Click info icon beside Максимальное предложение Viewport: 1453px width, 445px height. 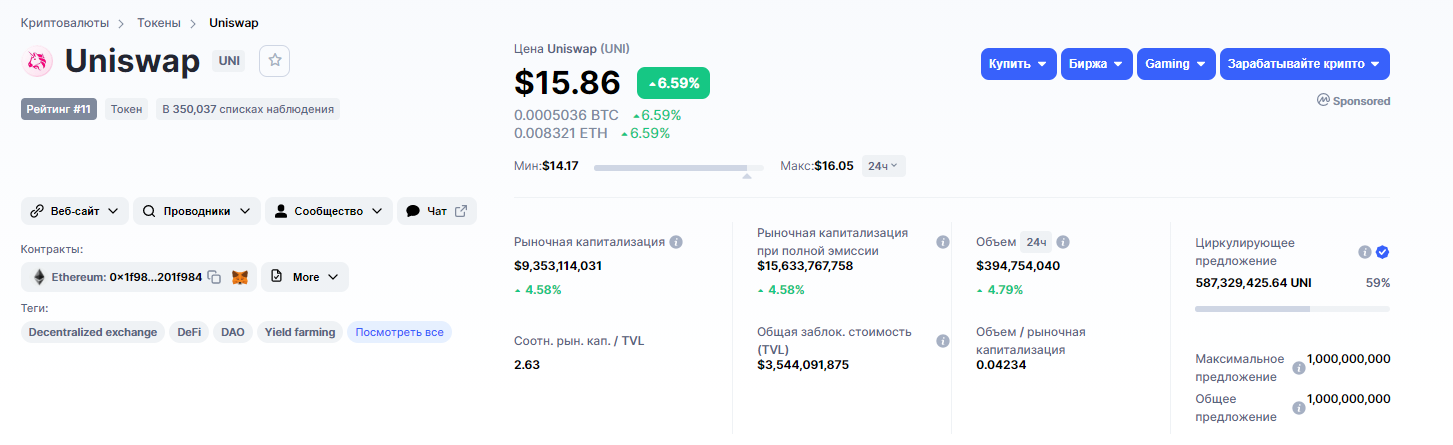tap(1299, 368)
